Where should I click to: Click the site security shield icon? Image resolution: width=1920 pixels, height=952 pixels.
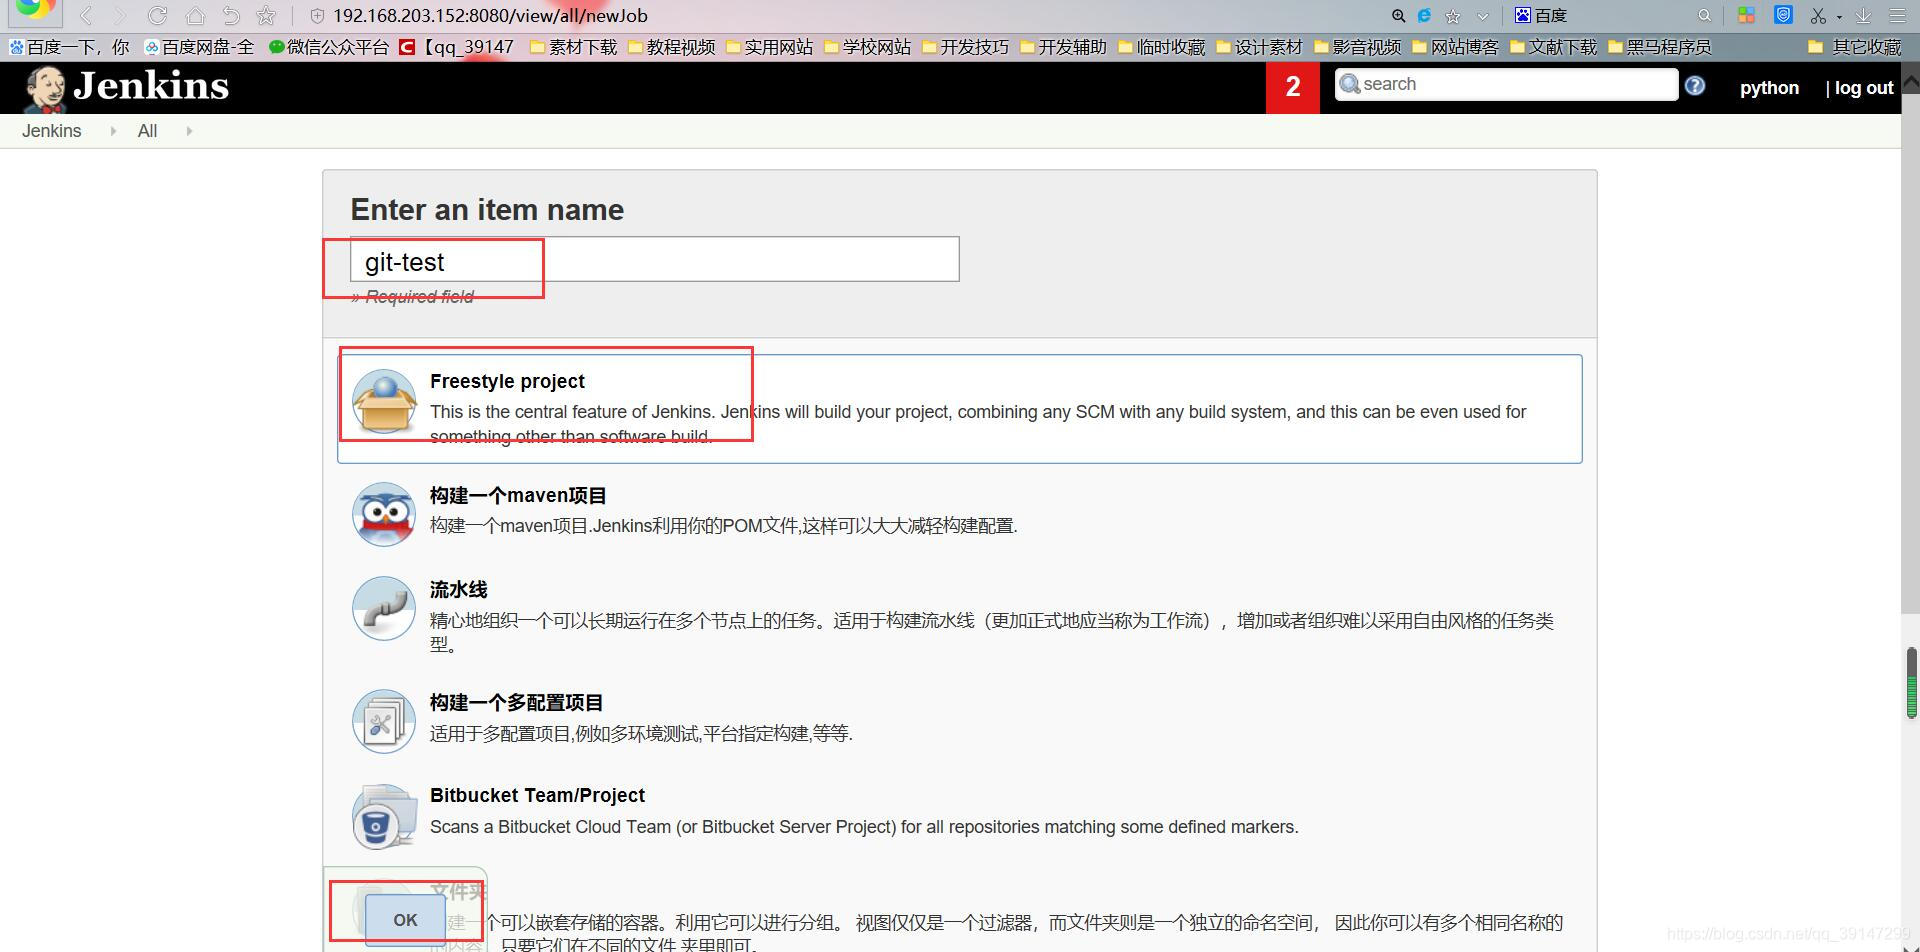coord(317,16)
